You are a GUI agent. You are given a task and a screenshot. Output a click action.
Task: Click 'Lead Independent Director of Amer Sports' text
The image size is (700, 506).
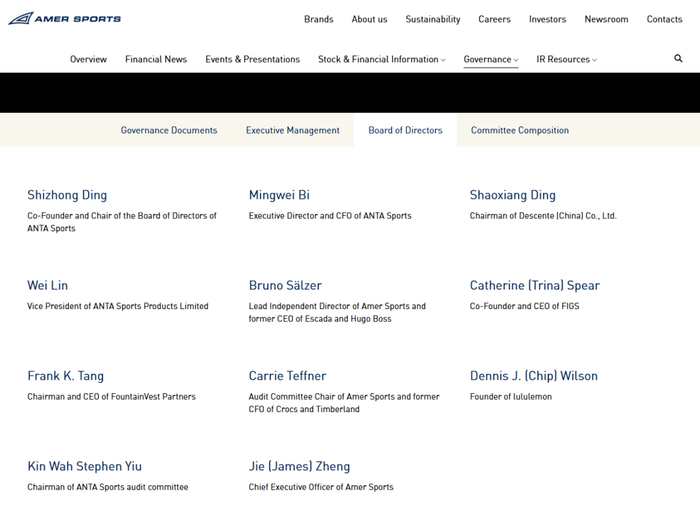[x=337, y=312]
